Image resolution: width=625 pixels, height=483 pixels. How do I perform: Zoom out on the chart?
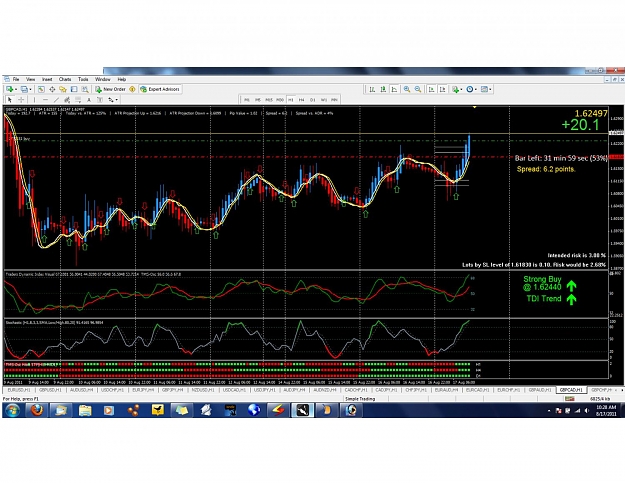pyautogui.click(x=418, y=89)
